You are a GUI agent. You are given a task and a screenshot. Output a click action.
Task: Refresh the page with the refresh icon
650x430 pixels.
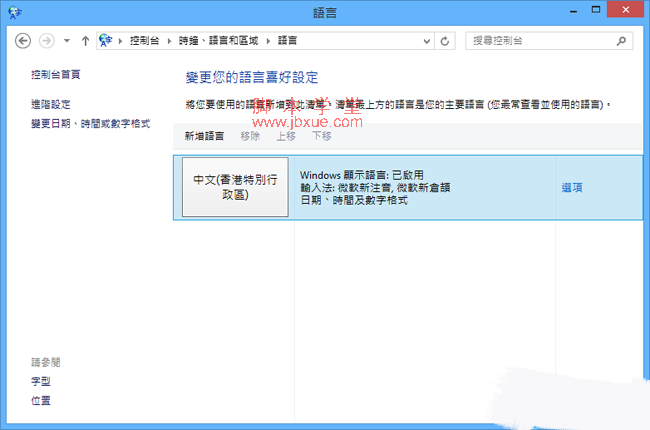pos(445,41)
